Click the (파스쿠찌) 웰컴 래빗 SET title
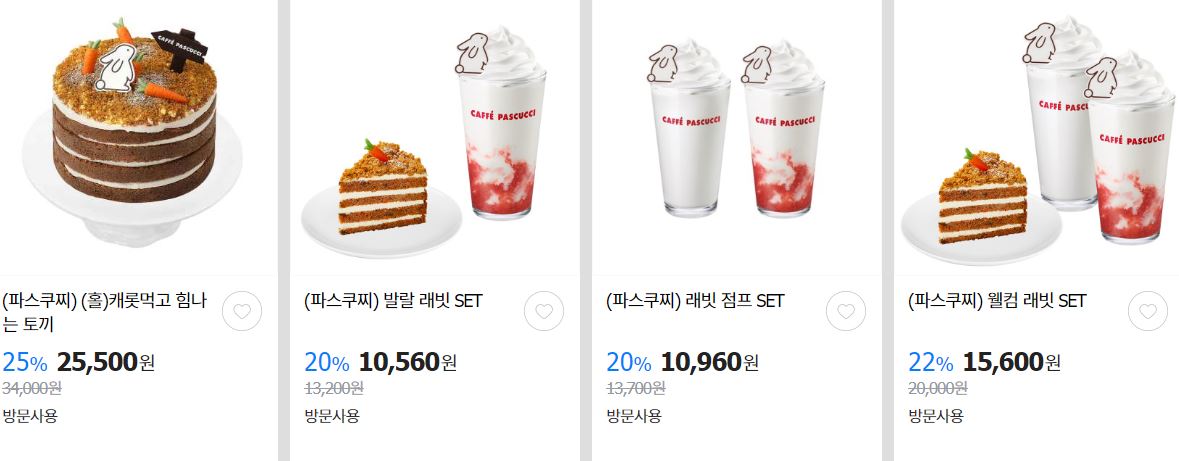The width and height of the screenshot is (1179, 461). tap(997, 302)
